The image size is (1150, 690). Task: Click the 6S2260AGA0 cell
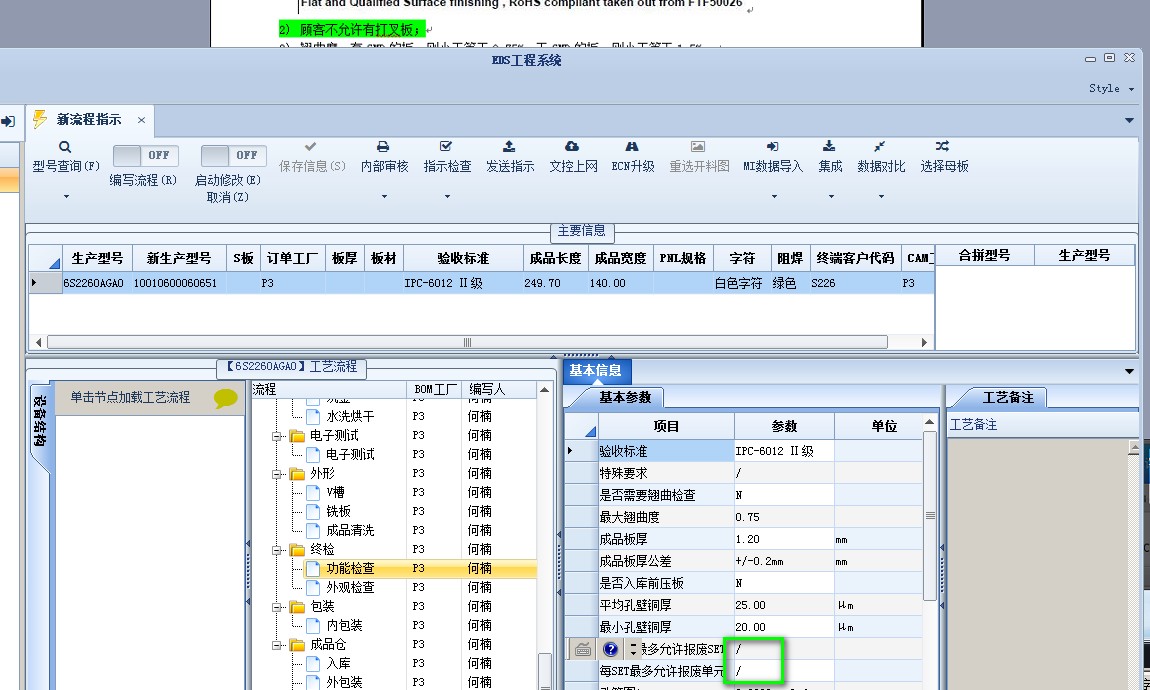tap(97, 283)
